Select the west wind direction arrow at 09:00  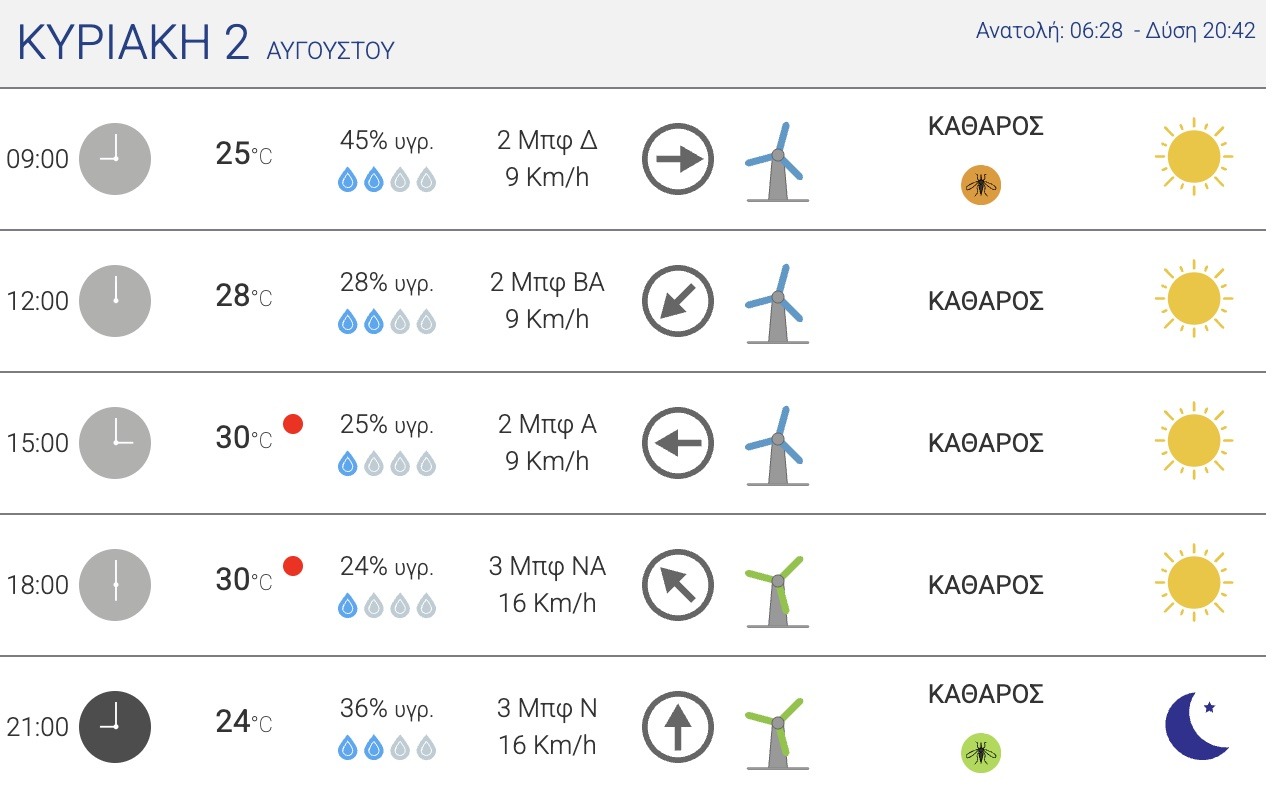(x=677, y=159)
